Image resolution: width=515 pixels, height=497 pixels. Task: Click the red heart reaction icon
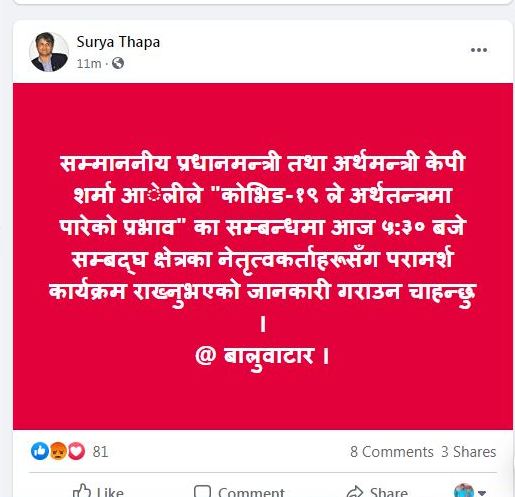(x=76, y=451)
